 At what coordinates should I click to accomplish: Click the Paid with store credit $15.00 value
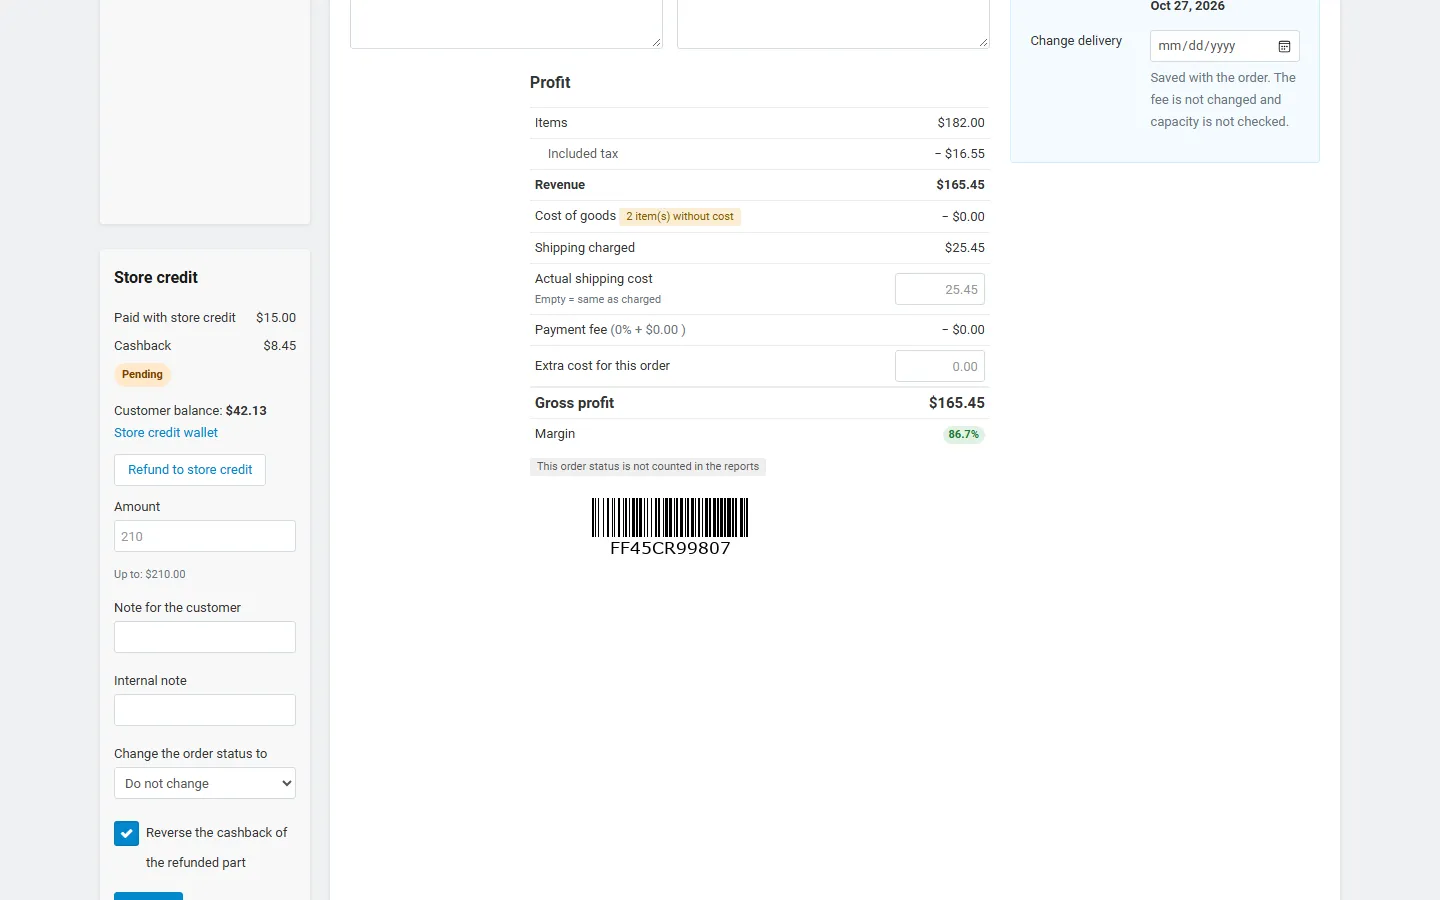coord(276,318)
